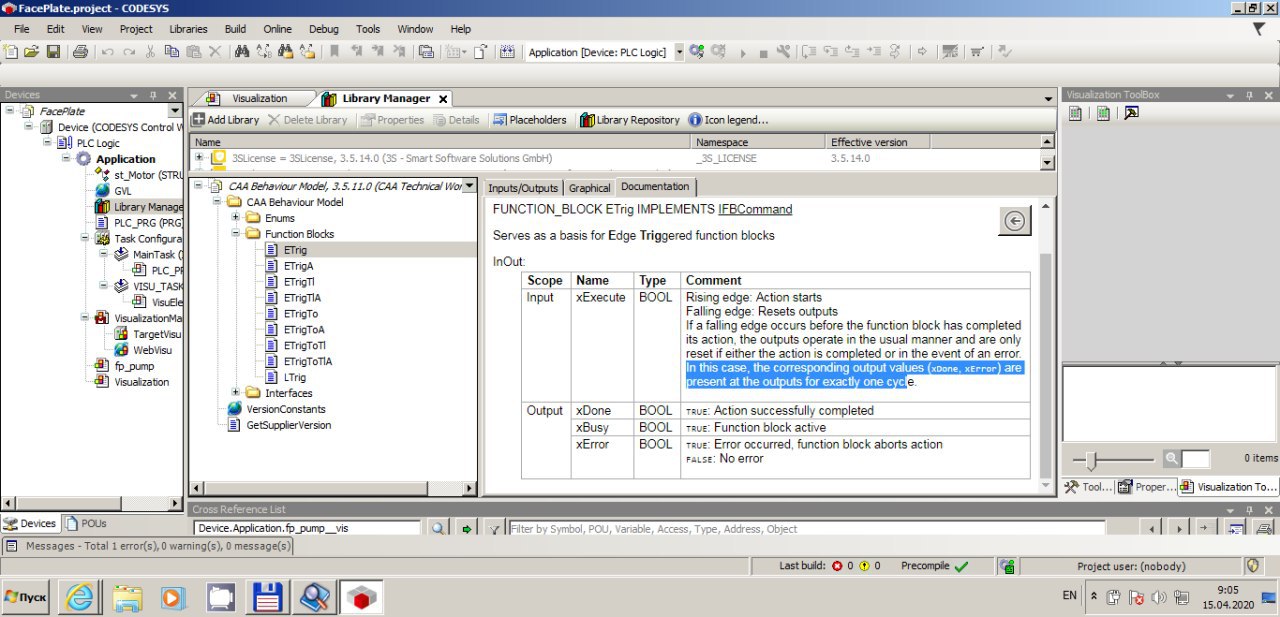Open the Library Repository

[x=629, y=120]
